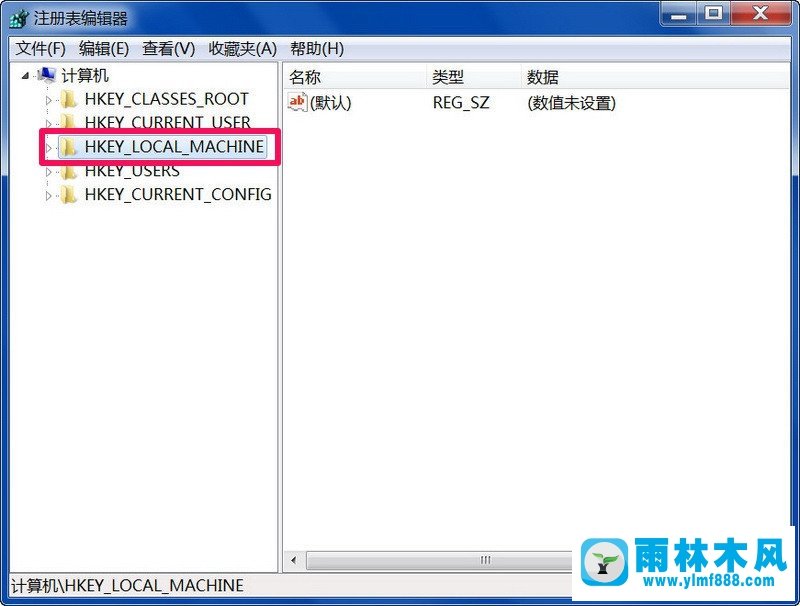Click the HKEY_CLASSES_ROOT folder icon

tap(68, 99)
